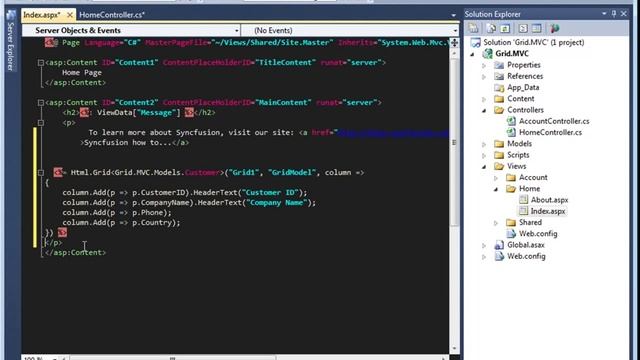Click the editor vertical scrollbar thumb
The image size is (640, 360).
tap(454, 143)
